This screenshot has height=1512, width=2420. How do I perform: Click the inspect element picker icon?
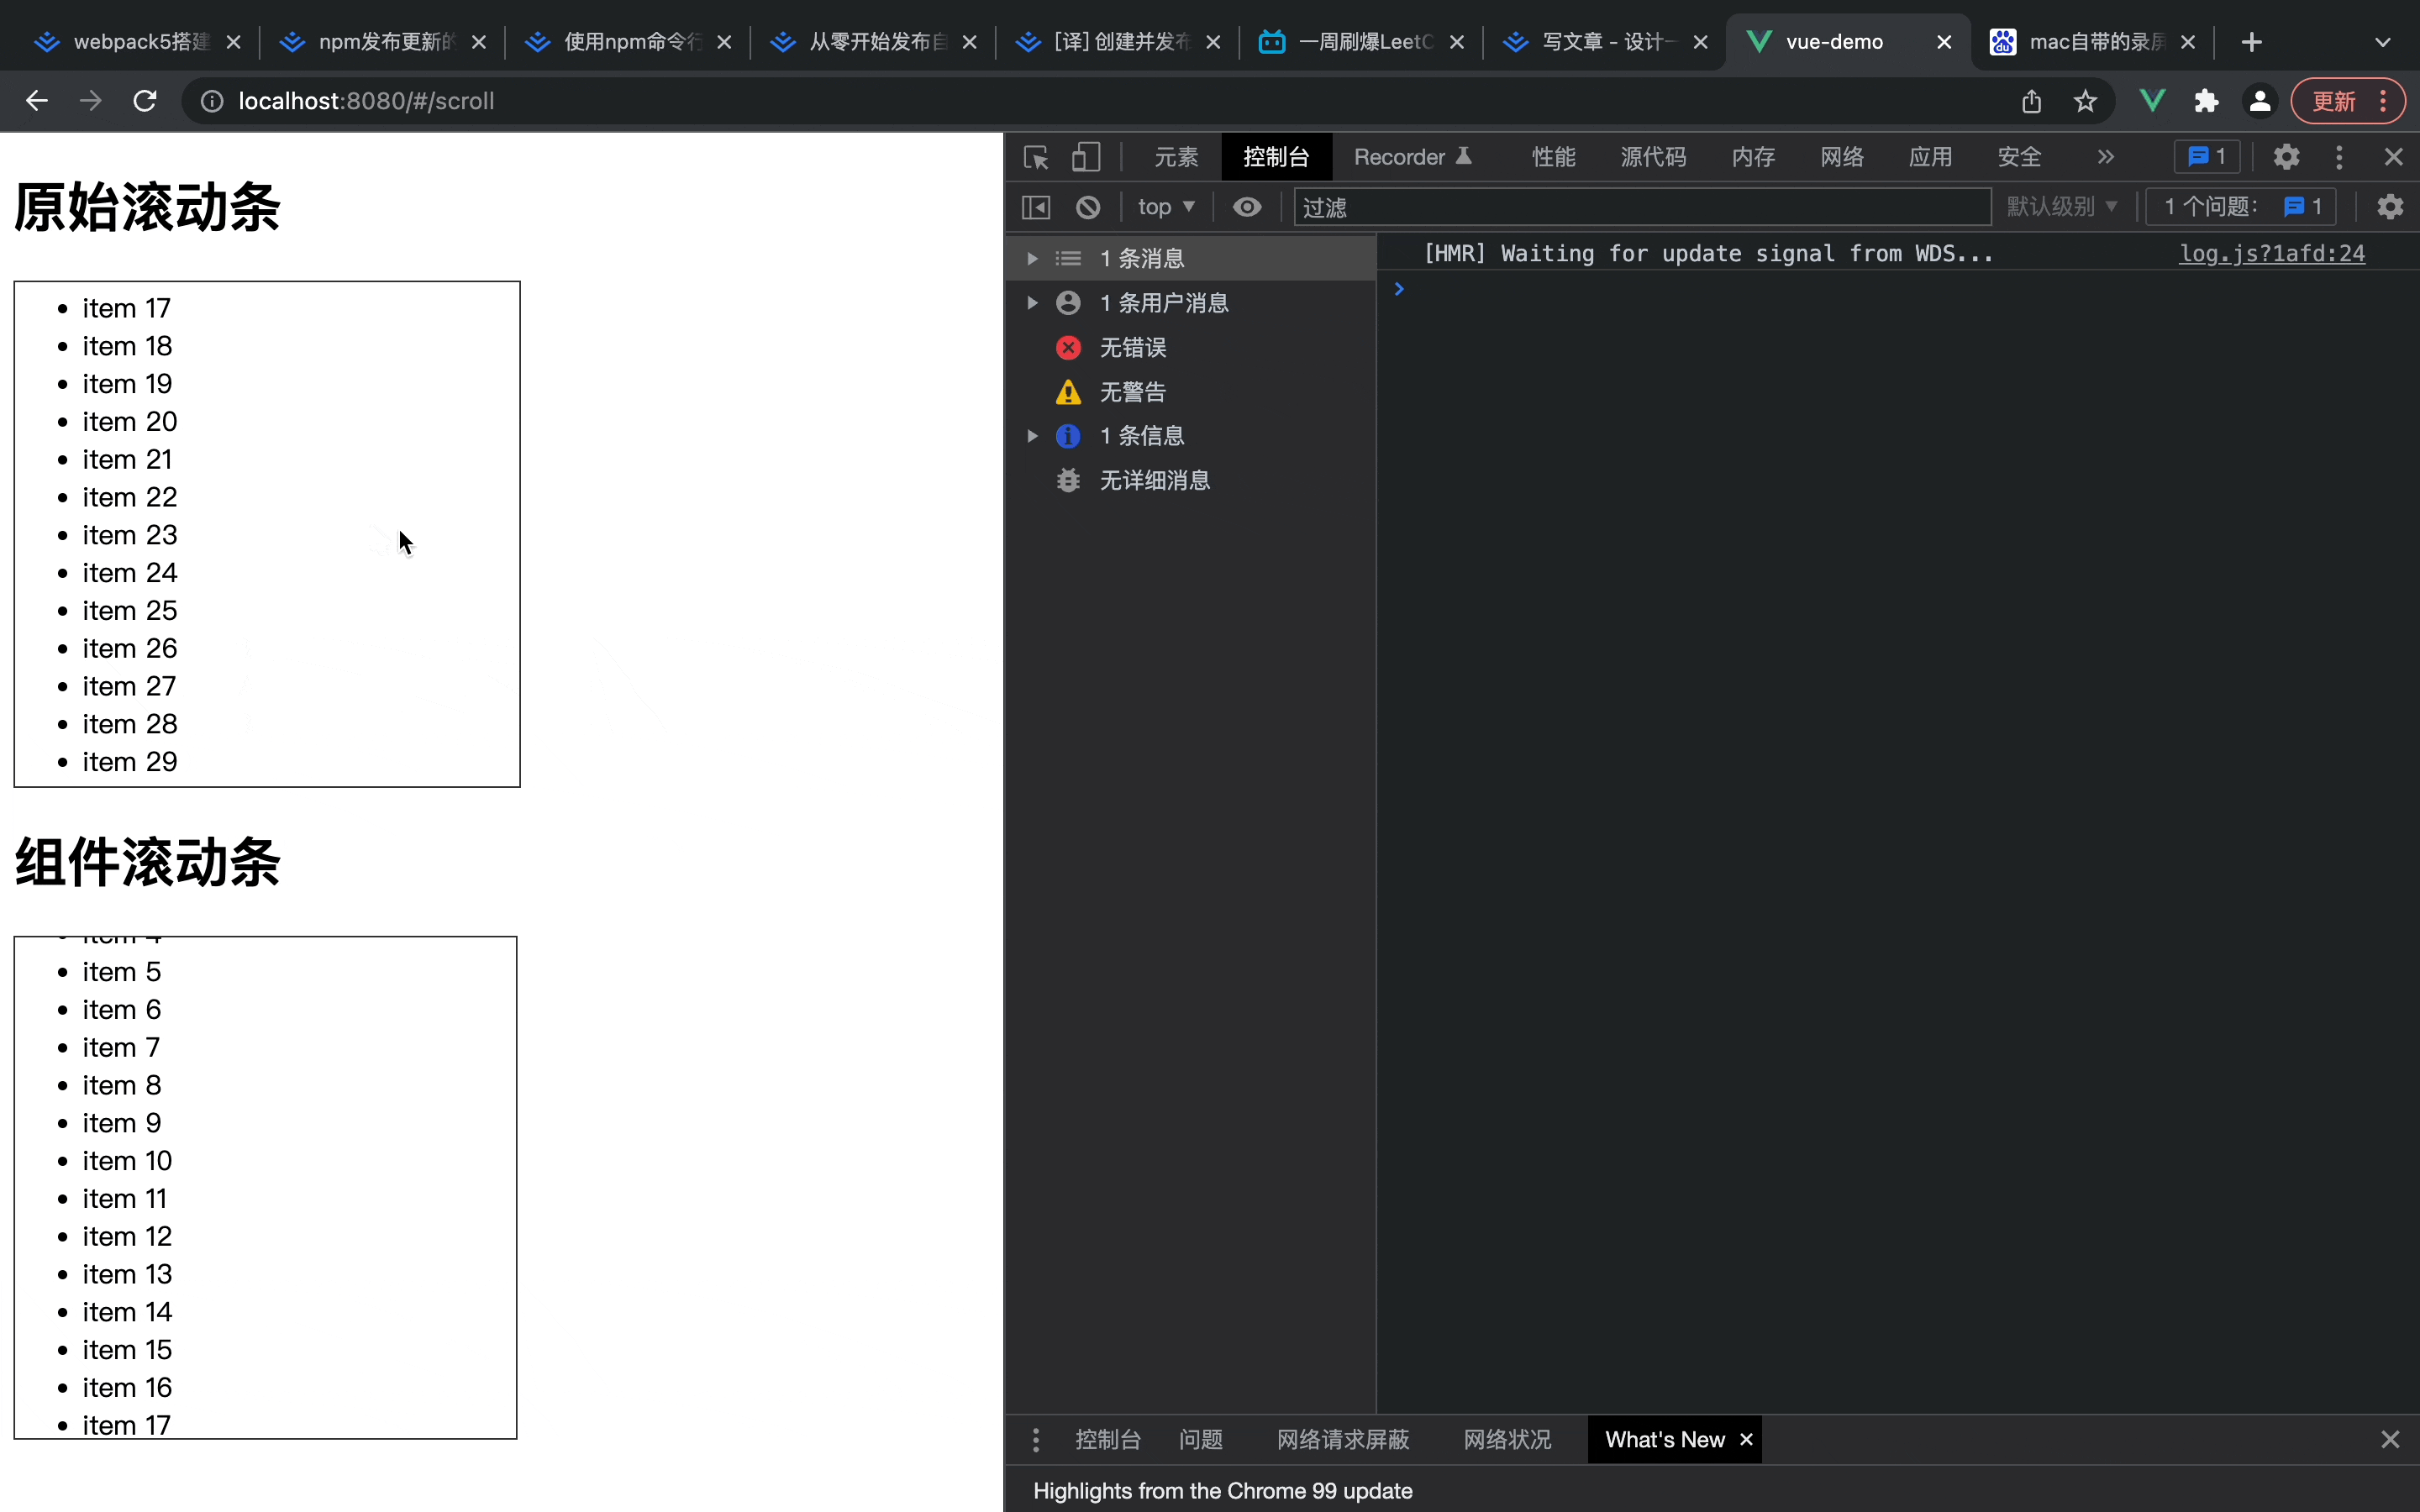coord(1036,157)
